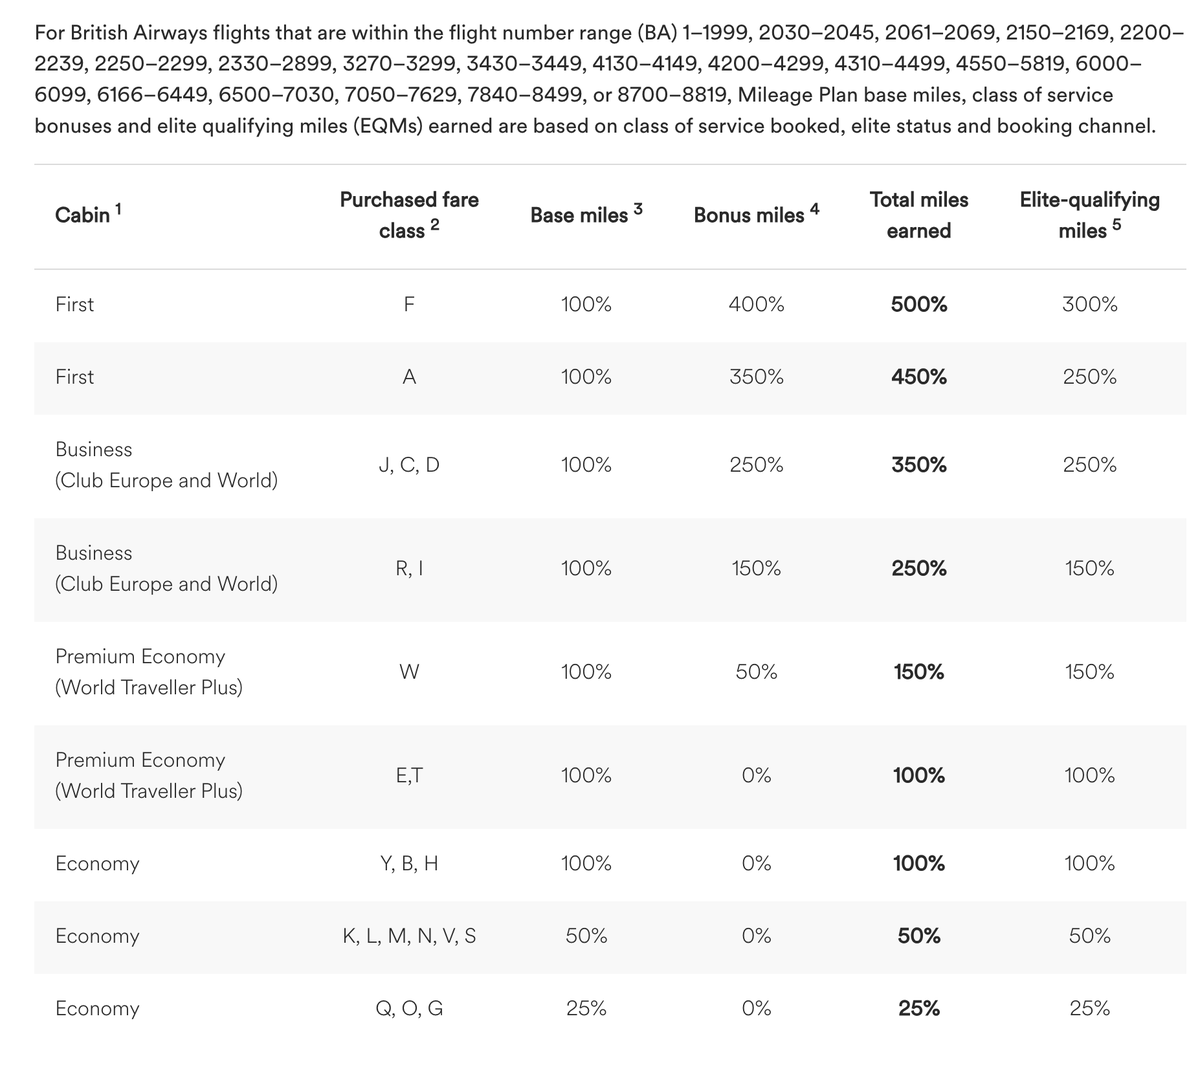This screenshot has width=1200, height=1078.
Task: Click footnote 1 beside Cabin header
Action: [119, 209]
